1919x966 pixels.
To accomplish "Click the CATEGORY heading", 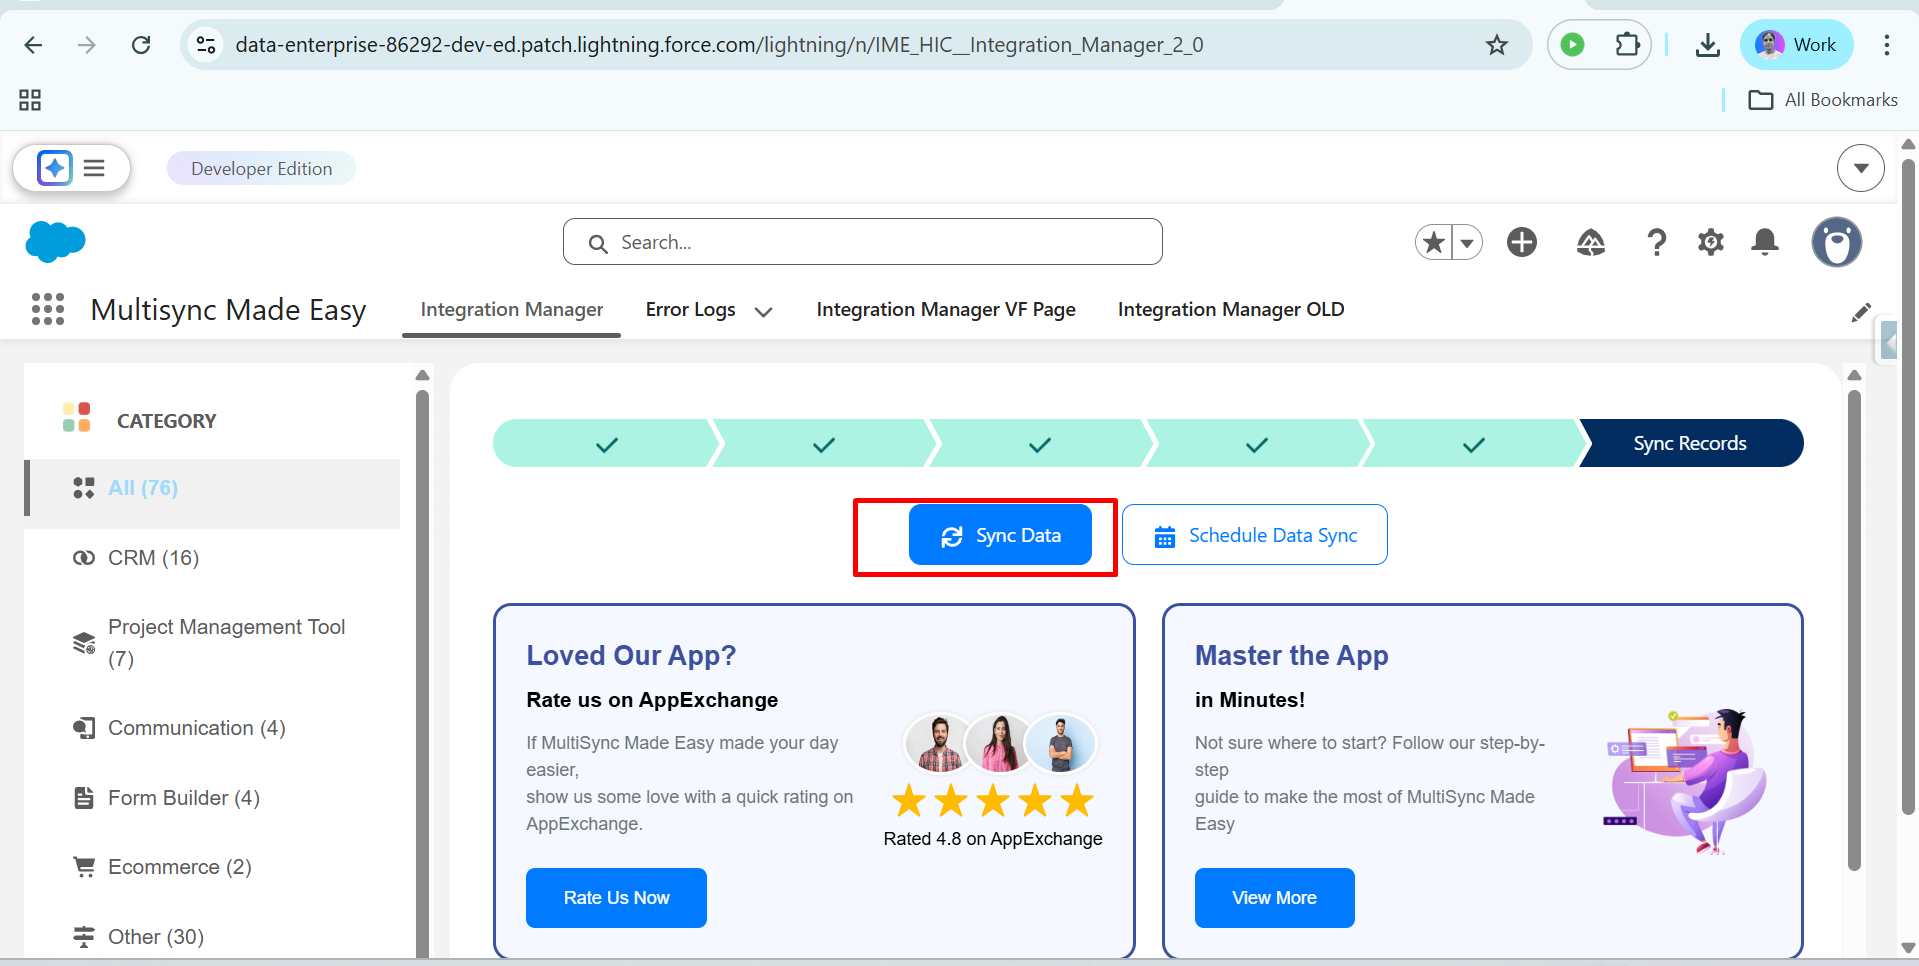I will [166, 421].
